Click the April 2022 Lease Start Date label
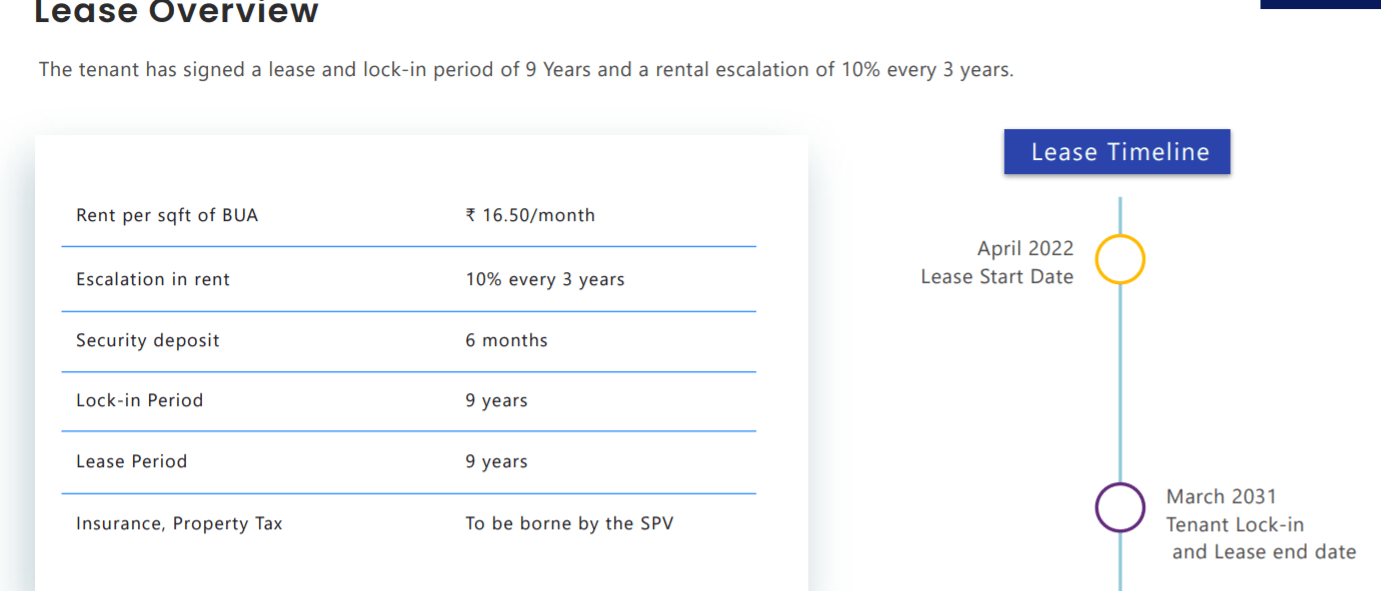 pyautogui.click(x=997, y=263)
